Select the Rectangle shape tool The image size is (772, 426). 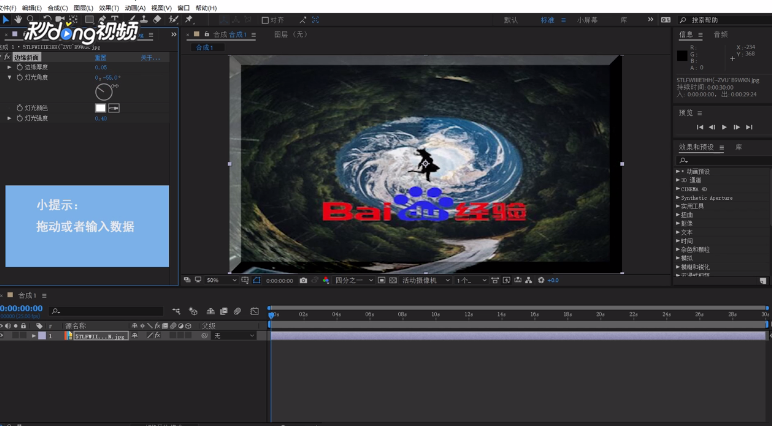tap(89, 20)
